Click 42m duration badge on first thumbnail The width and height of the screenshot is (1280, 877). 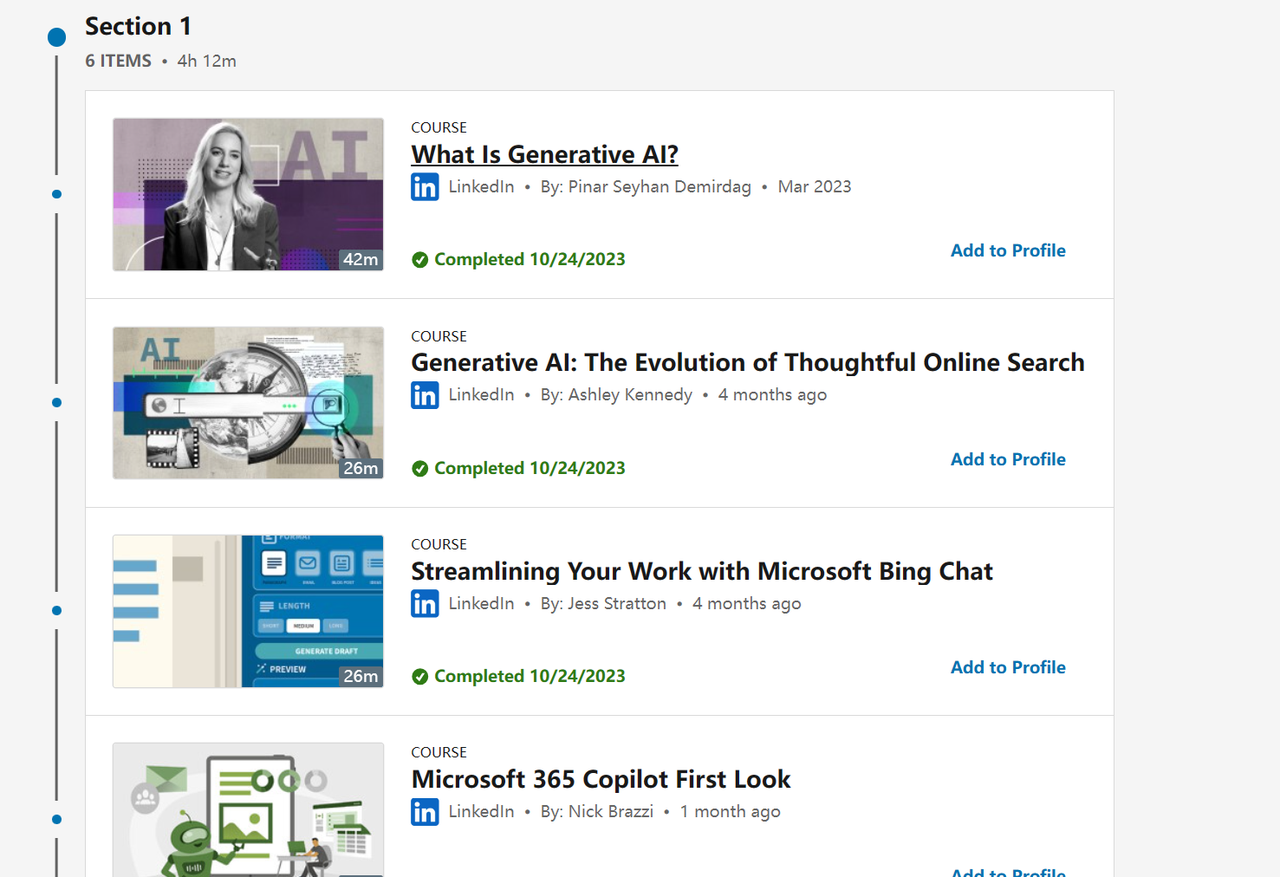(361, 260)
